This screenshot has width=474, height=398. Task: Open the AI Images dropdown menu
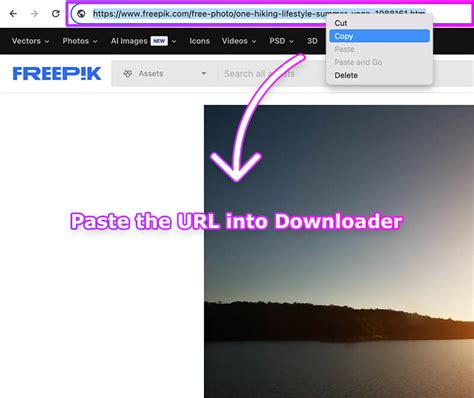click(143, 41)
